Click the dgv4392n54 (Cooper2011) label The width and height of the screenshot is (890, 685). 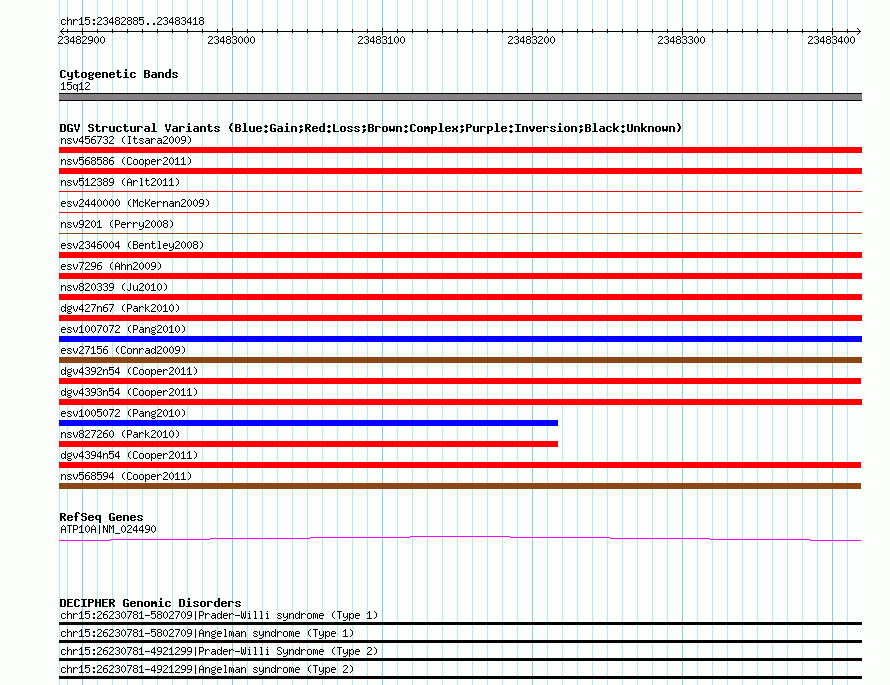tap(129, 371)
